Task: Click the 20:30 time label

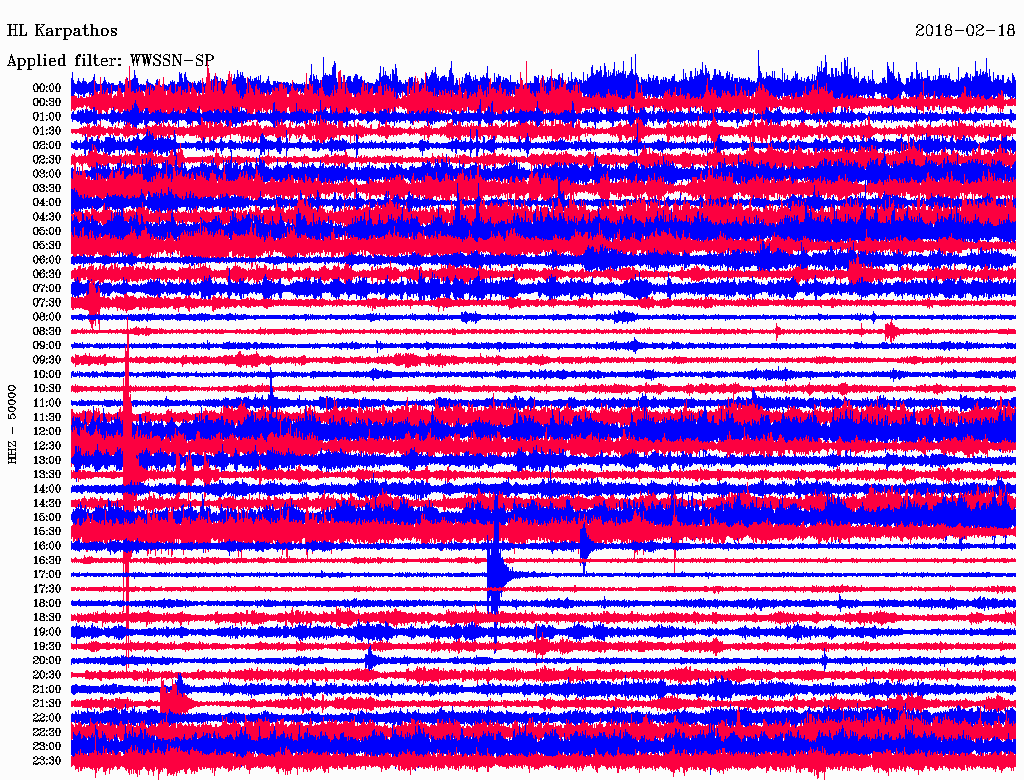Action: [47, 675]
